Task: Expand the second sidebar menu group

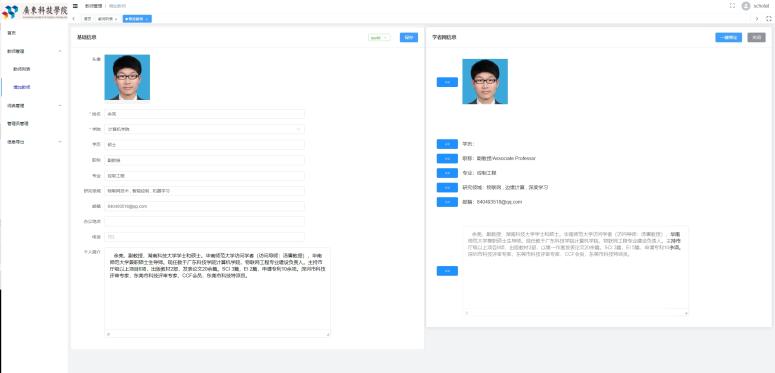Action: (34, 105)
